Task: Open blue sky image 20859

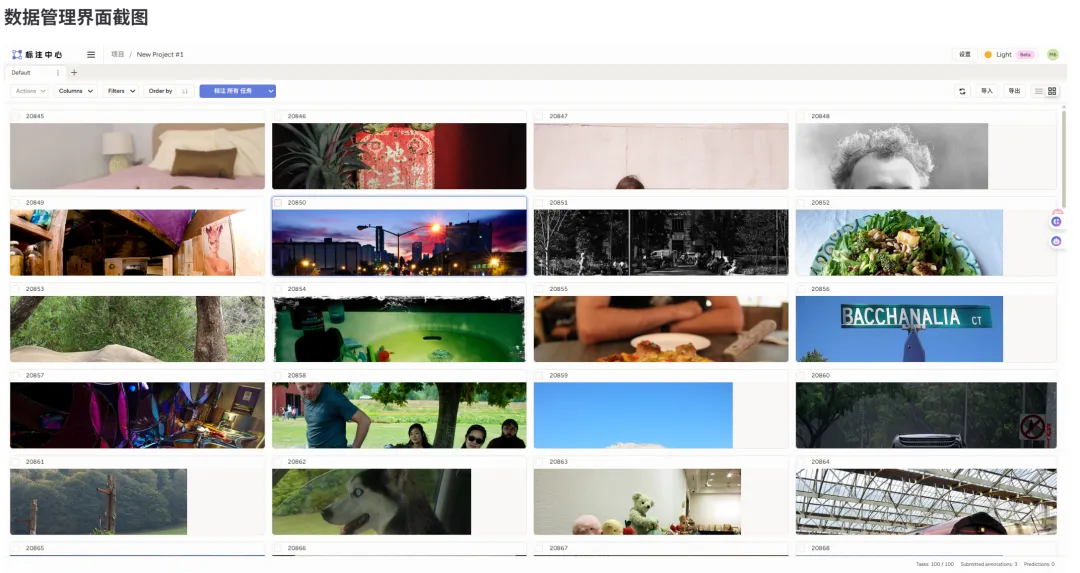Action: tap(633, 415)
